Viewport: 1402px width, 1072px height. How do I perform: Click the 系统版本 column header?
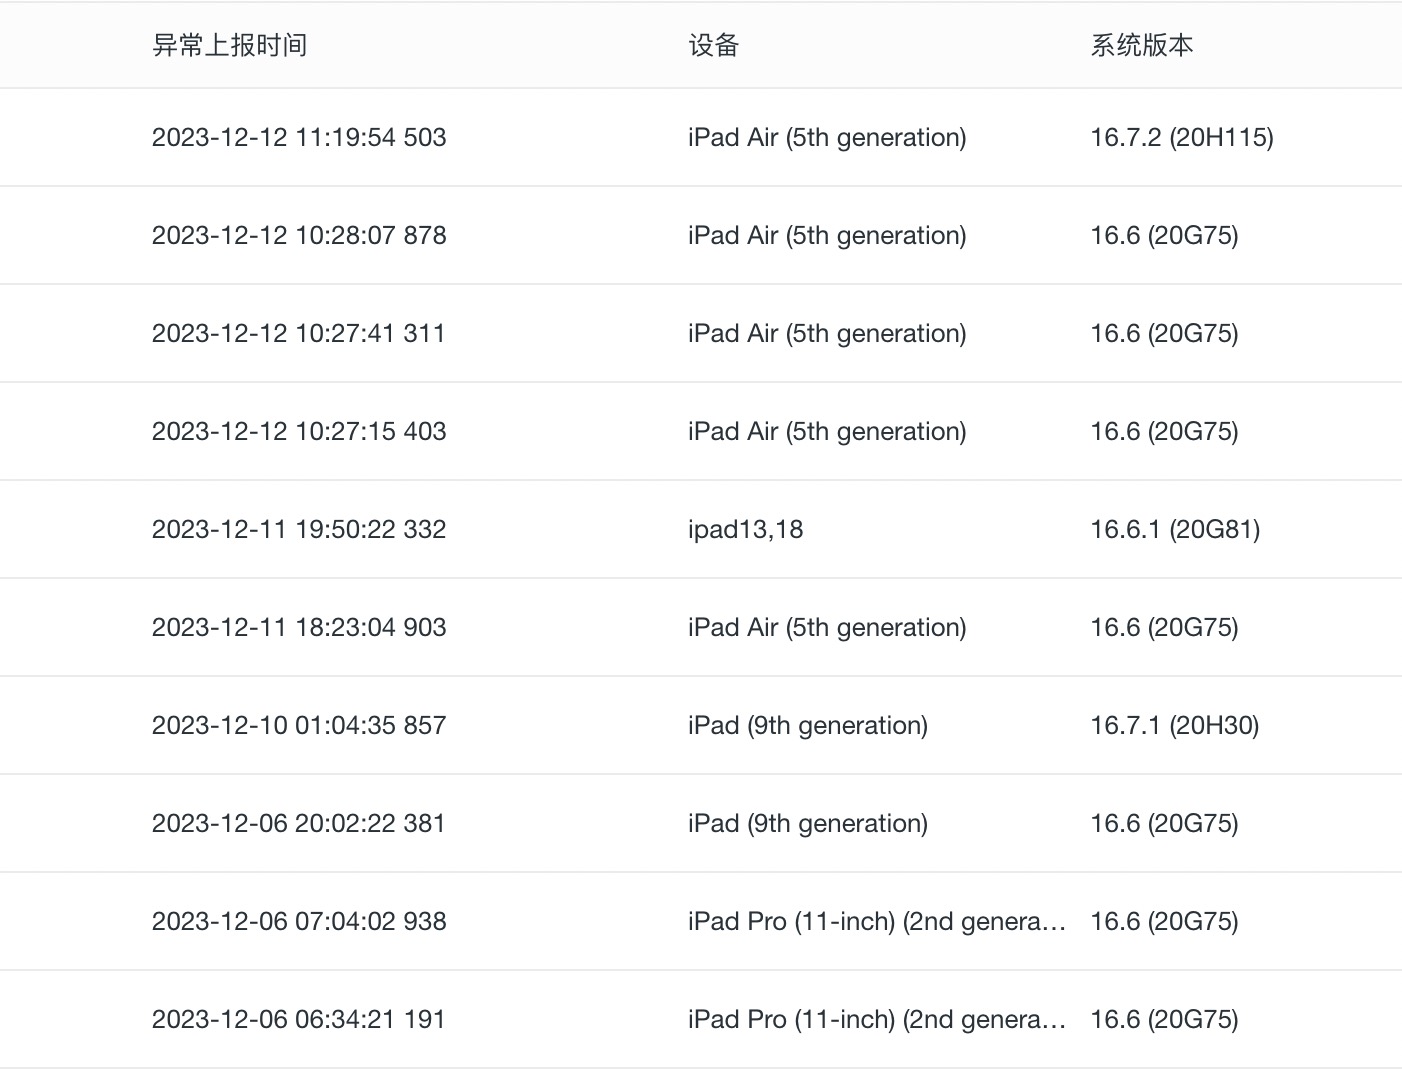pyautogui.click(x=1141, y=45)
